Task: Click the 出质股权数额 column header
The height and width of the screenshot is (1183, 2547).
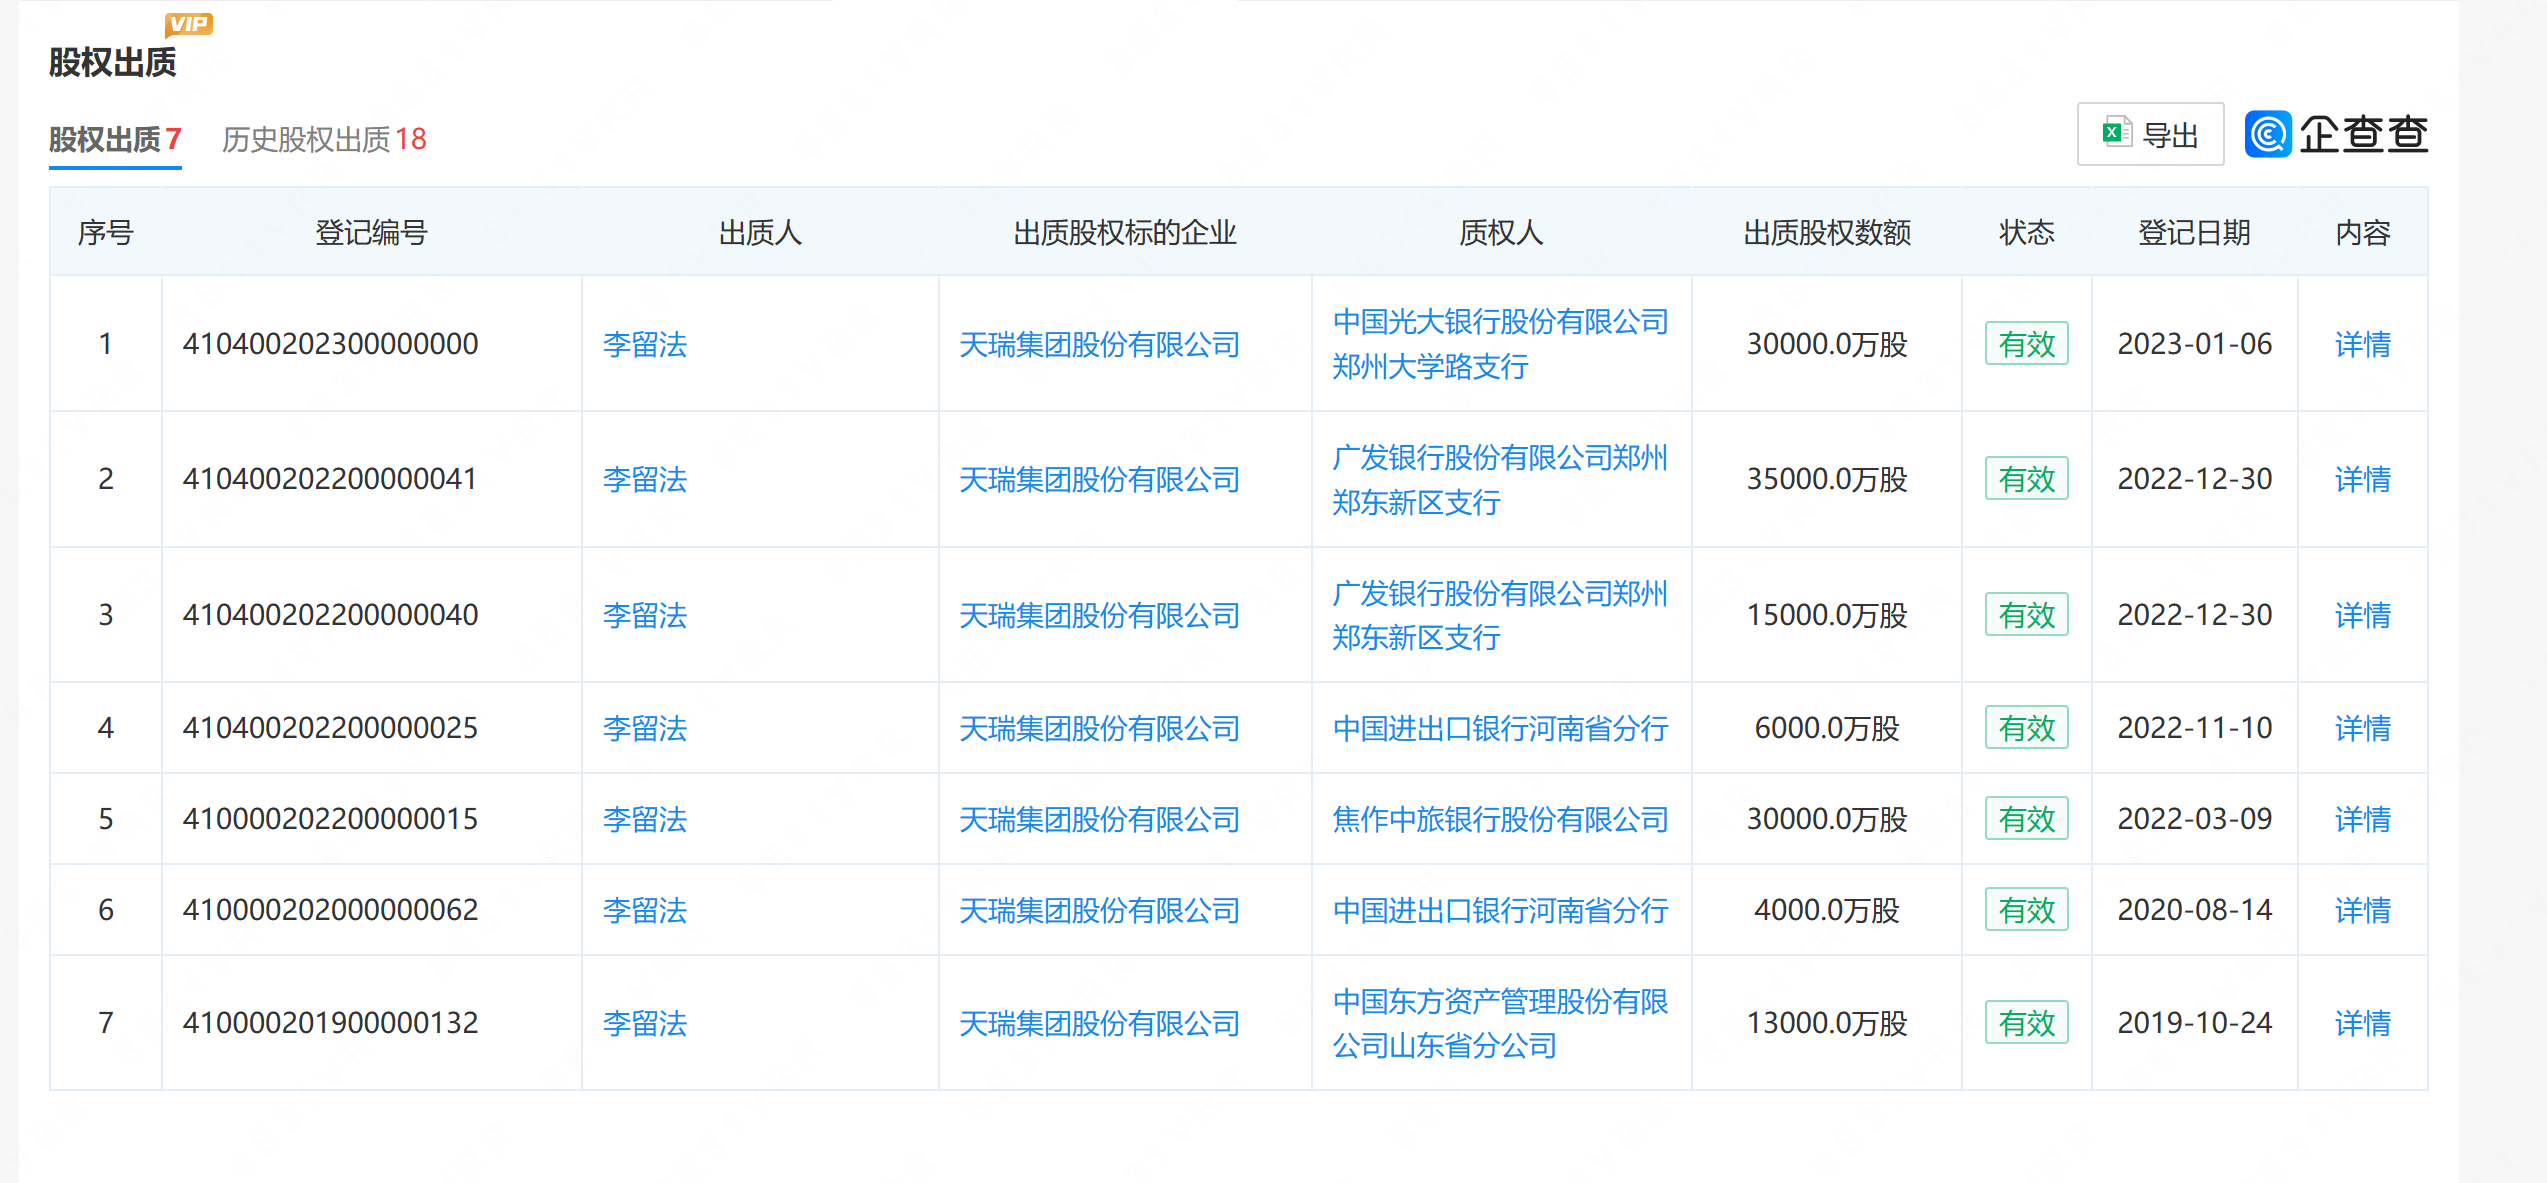Action: tap(1827, 232)
